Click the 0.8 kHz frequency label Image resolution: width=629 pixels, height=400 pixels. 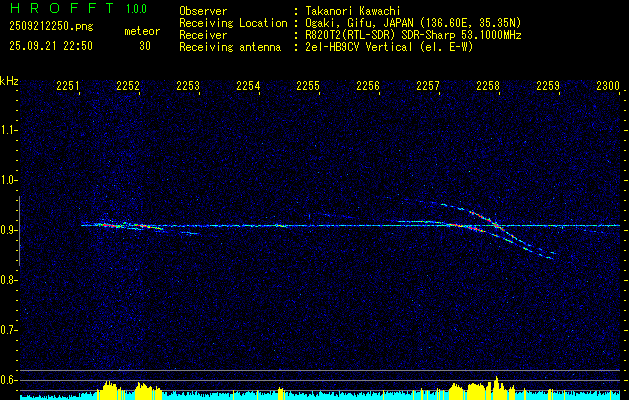pos(8,280)
